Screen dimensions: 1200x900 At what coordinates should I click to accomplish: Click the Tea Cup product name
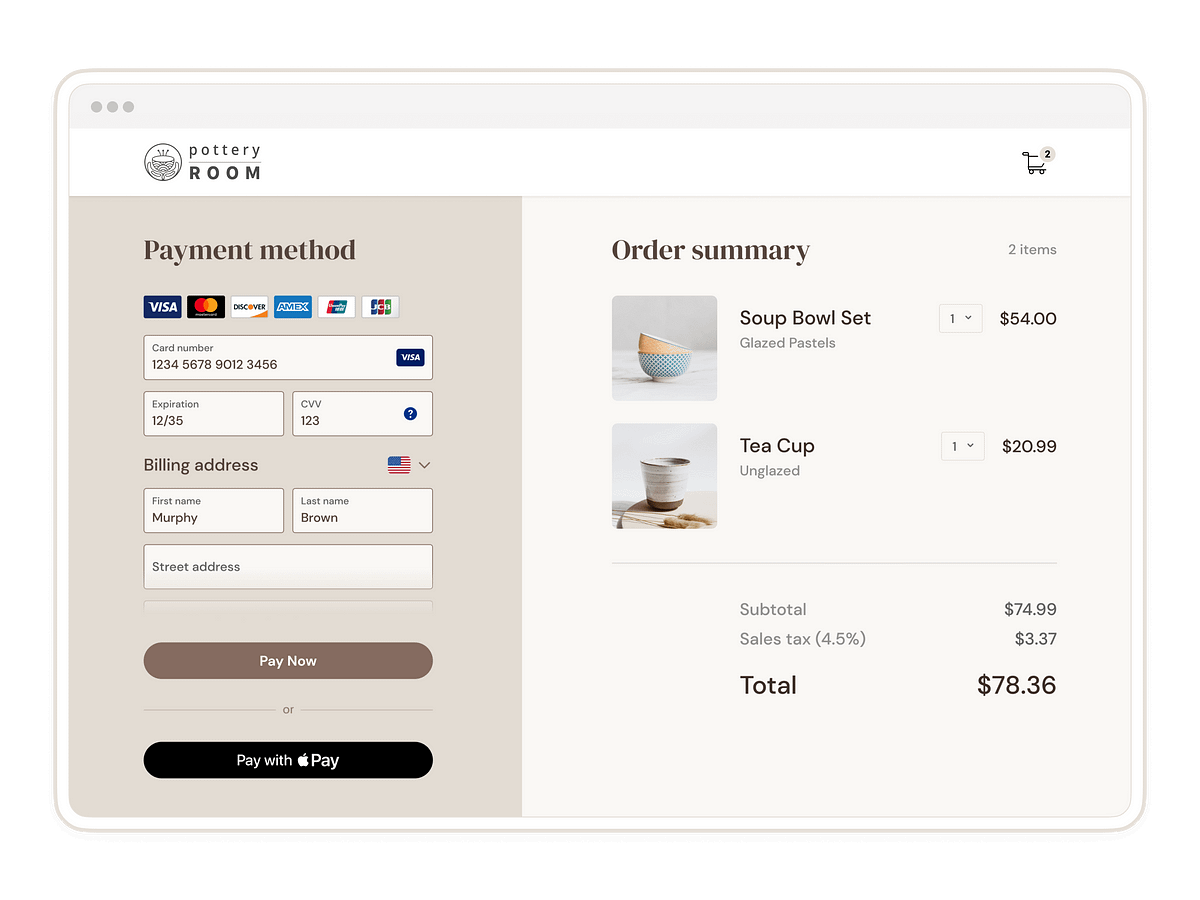(x=777, y=446)
